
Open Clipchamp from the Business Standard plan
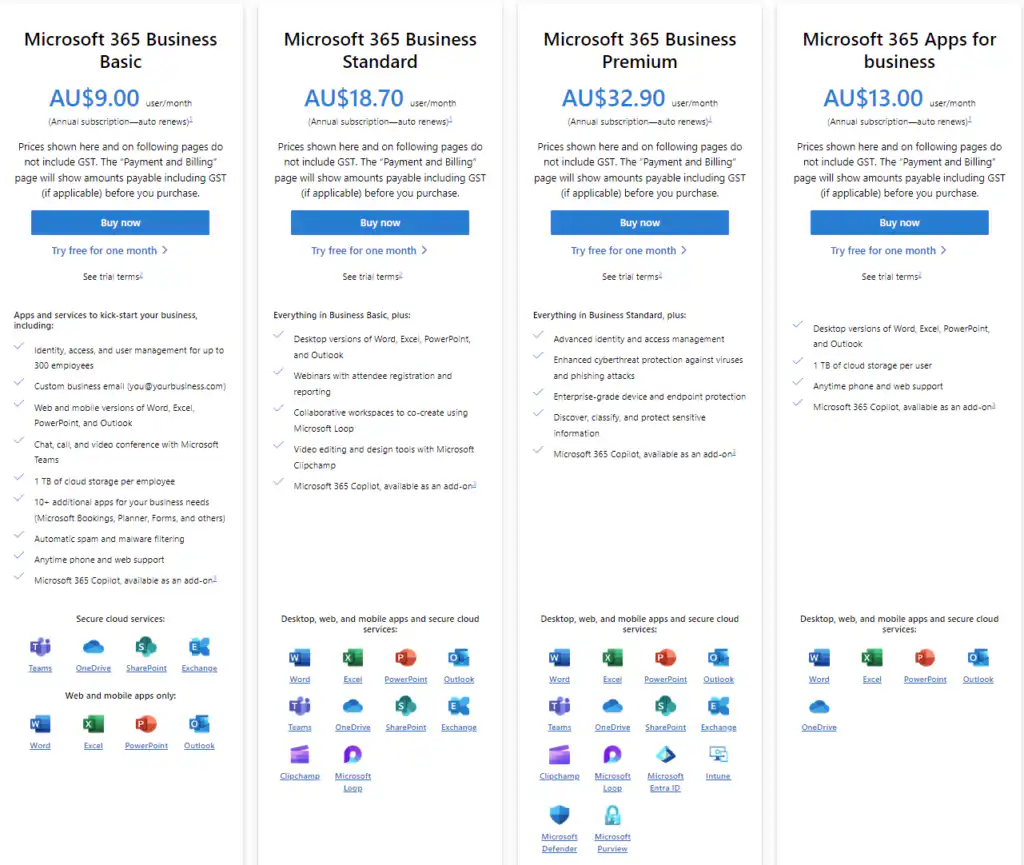click(299, 763)
